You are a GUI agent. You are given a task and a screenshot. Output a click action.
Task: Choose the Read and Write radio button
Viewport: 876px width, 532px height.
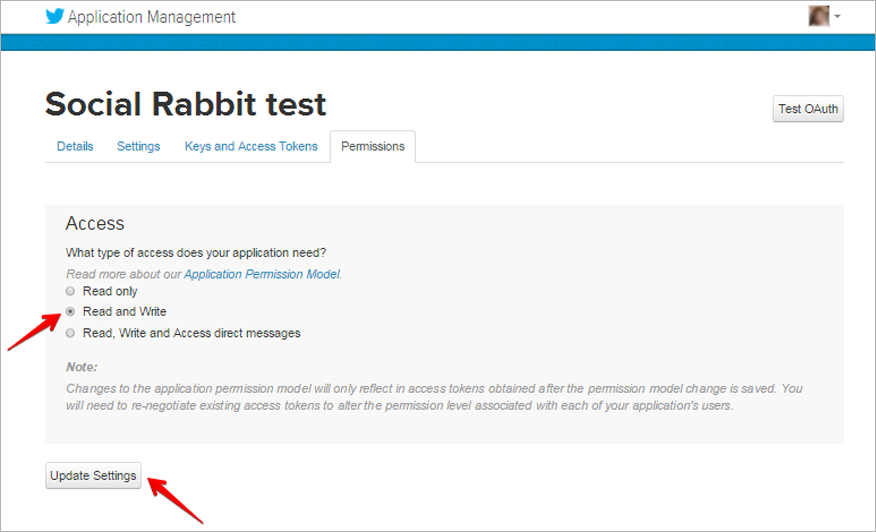pyautogui.click(x=70, y=312)
